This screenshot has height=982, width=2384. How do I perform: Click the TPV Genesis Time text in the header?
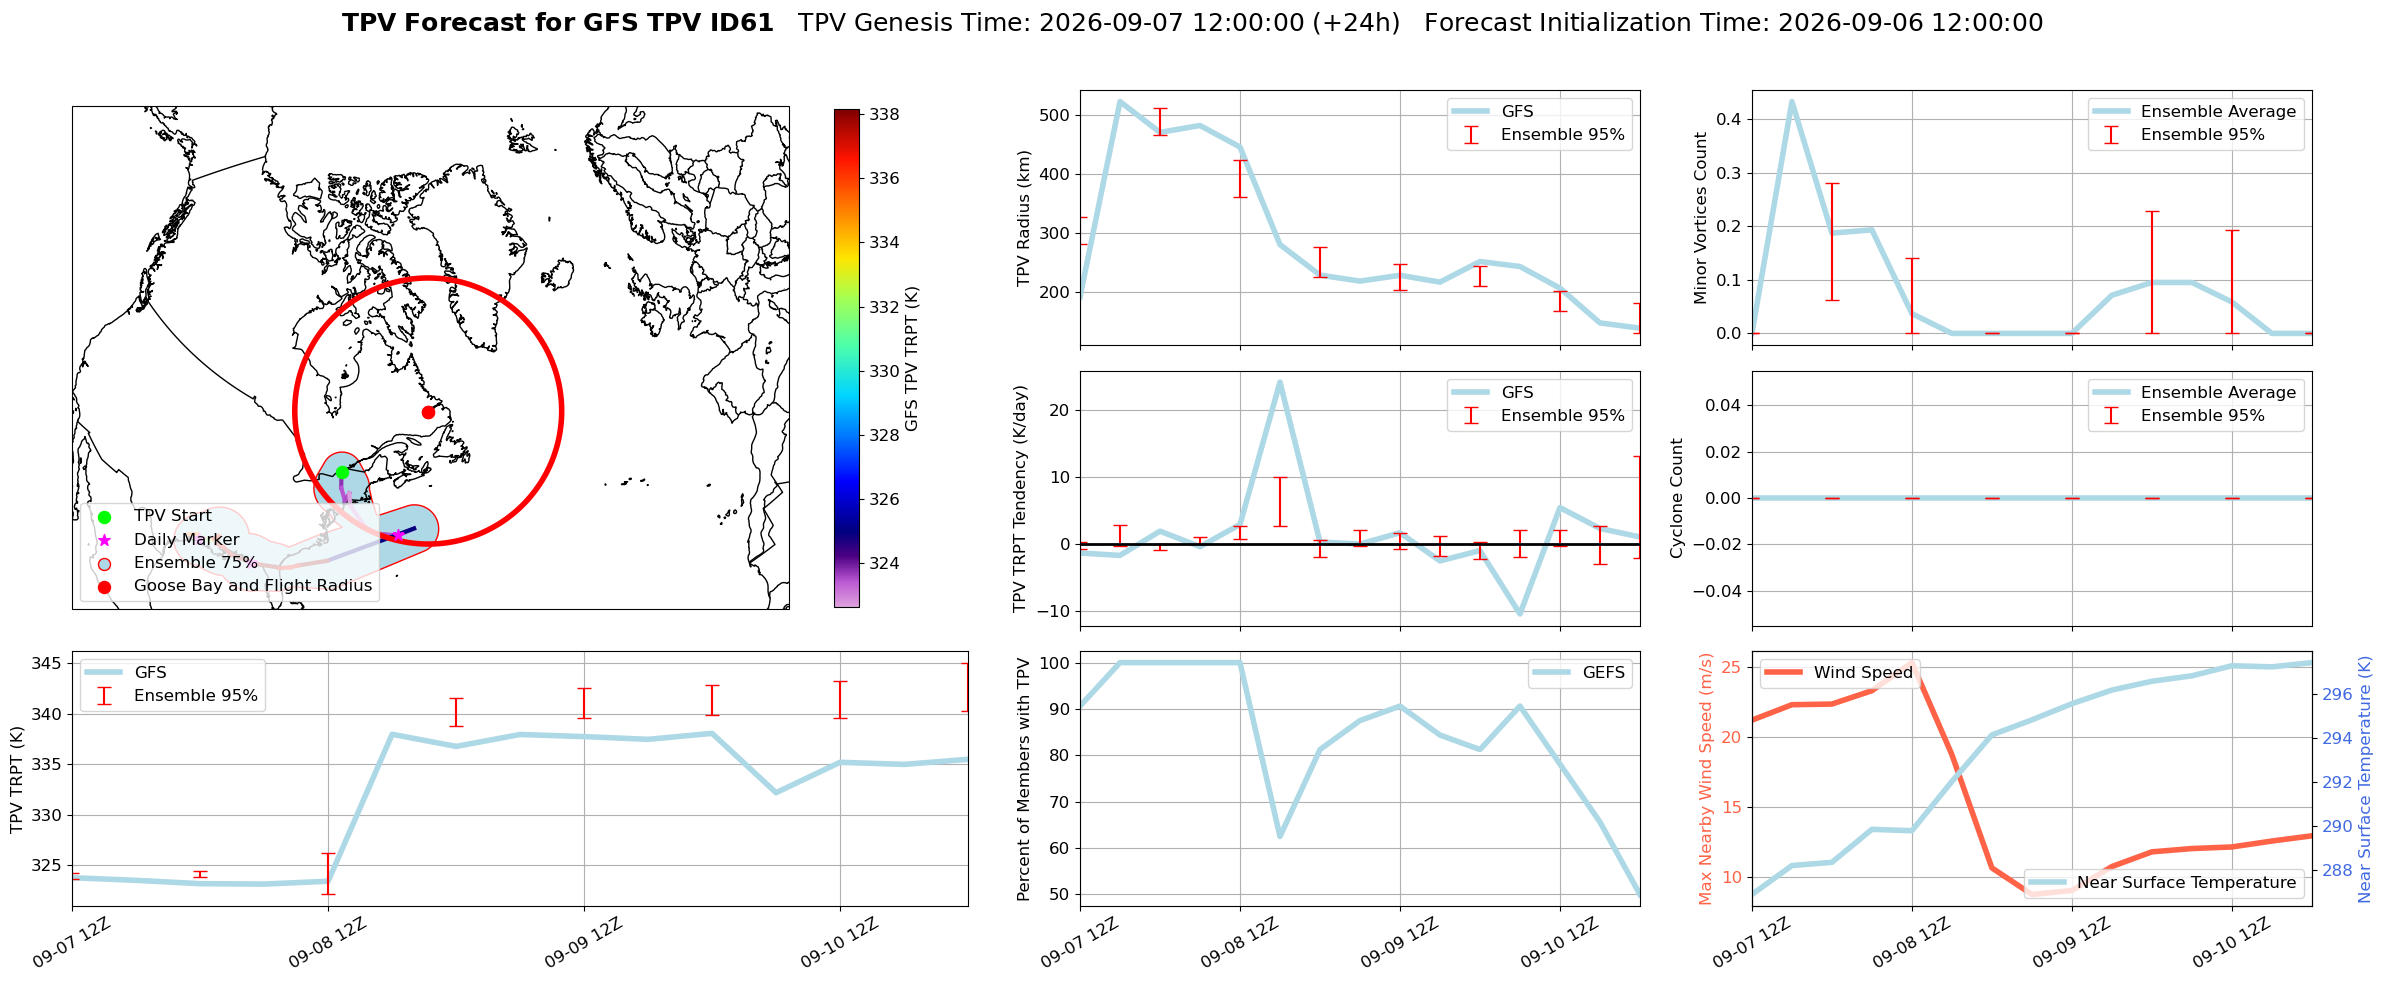(1099, 23)
